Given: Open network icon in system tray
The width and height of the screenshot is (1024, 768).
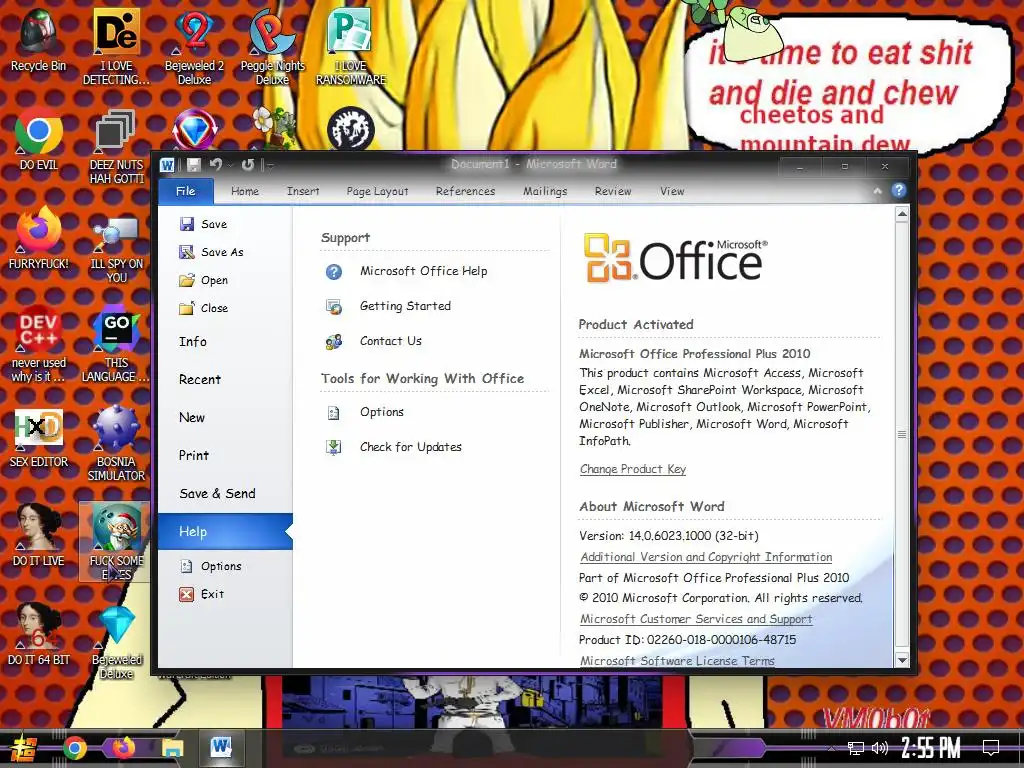Looking at the screenshot, I should [856, 748].
